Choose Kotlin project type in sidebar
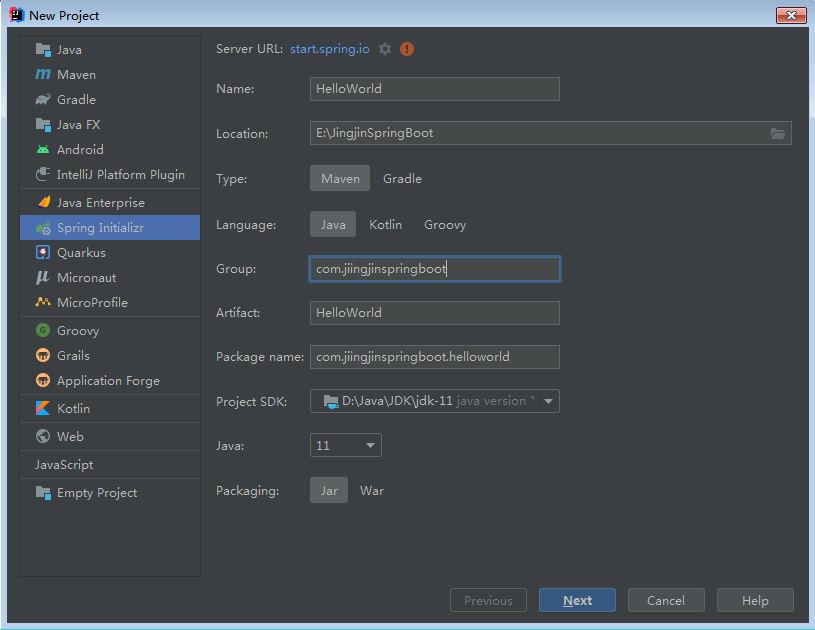Image resolution: width=815 pixels, height=630 pixels. (x=110, y=409)
